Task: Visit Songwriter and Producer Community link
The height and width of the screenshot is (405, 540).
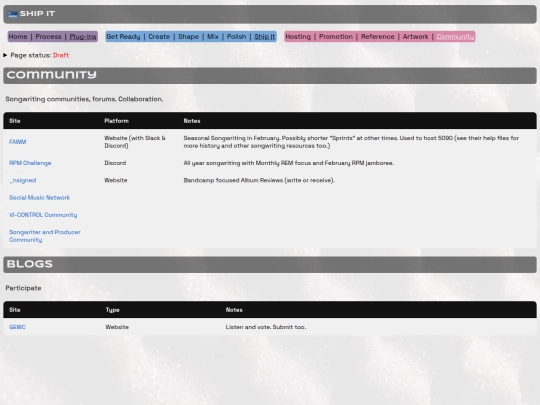Action: [45, 236]
